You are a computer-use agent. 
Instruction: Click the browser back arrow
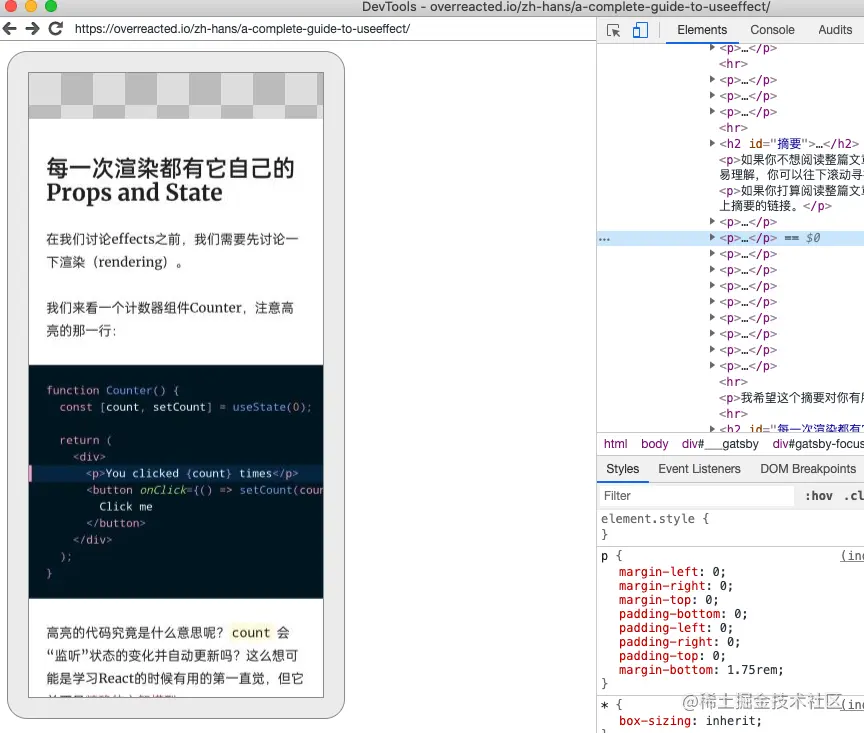pos(9,28)
